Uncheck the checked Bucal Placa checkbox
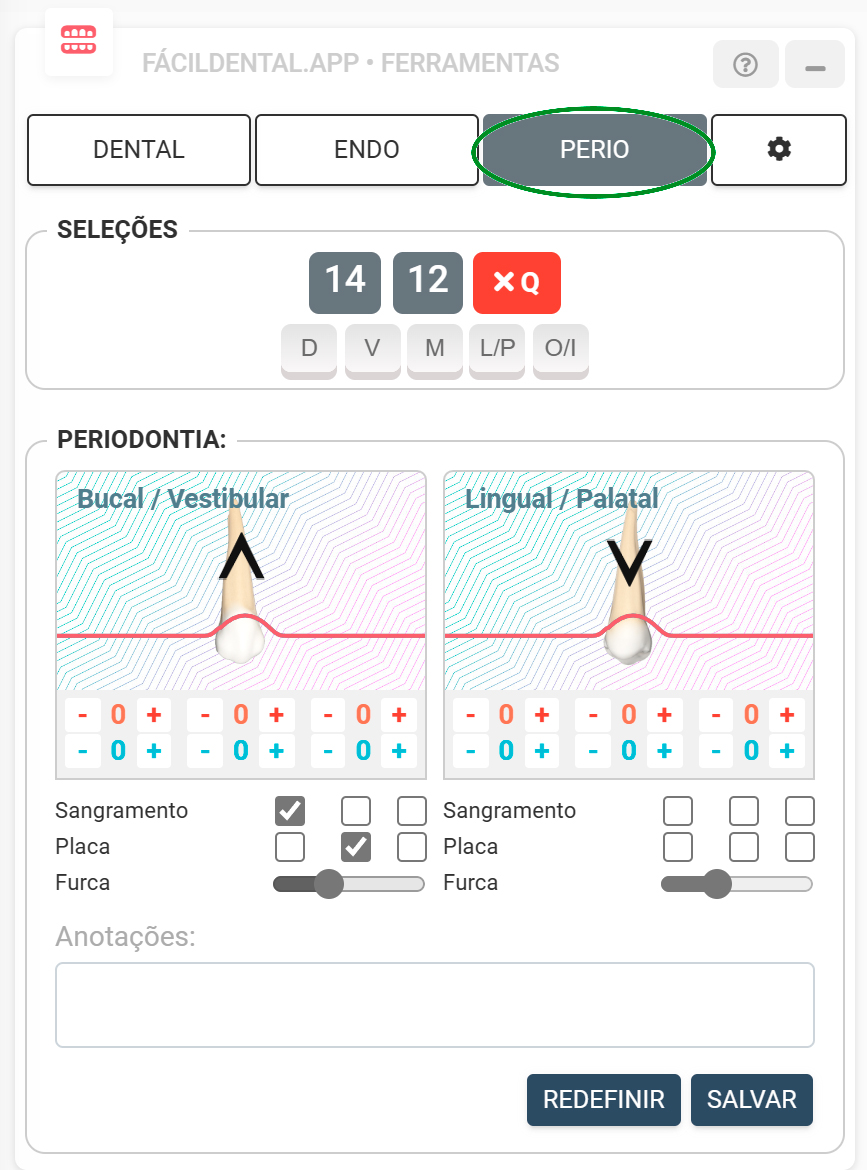The height and width of the screenshot is (1170, 867). pyautogui.click(x=356, y=847)
